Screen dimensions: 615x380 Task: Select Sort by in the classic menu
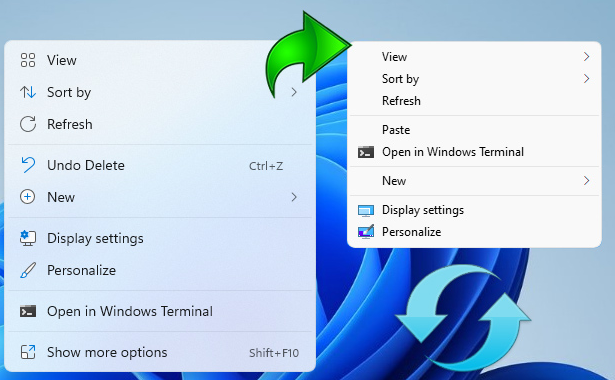474,79
